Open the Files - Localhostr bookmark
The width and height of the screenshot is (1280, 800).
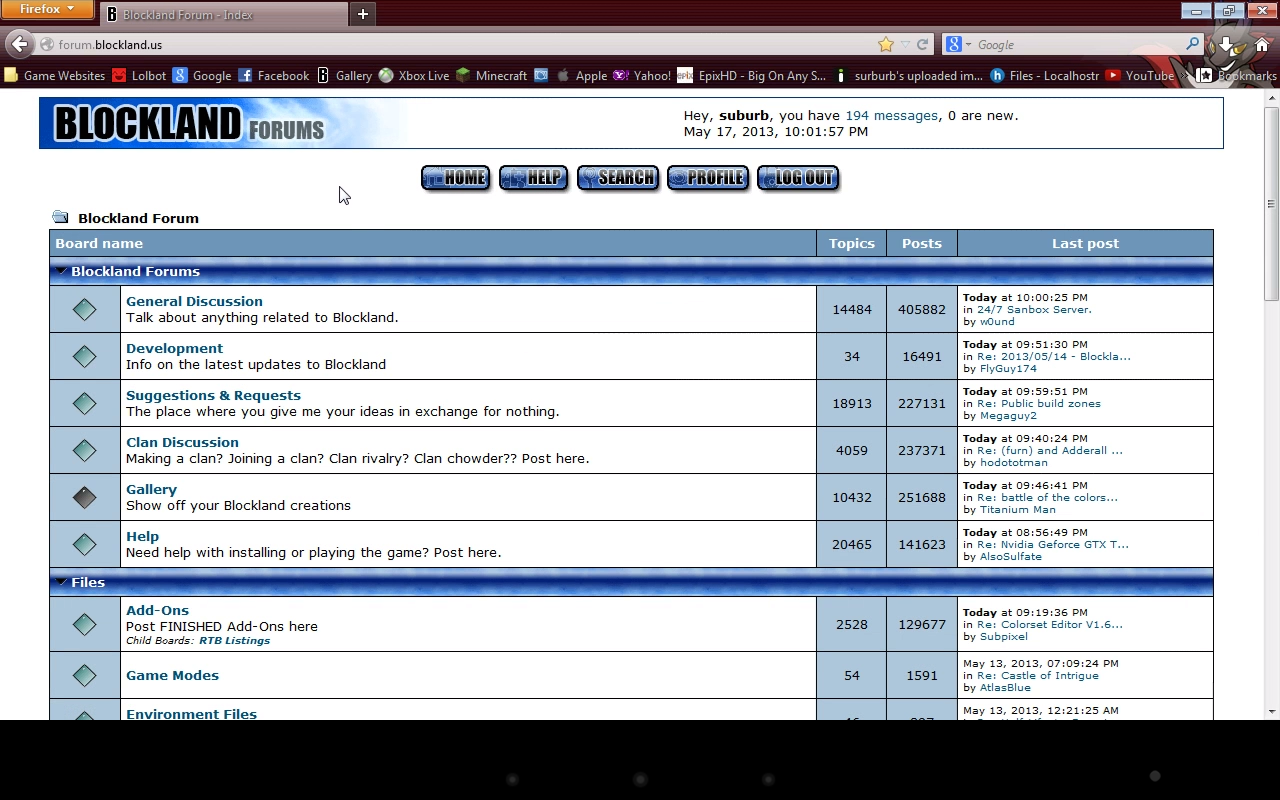click(1045, 75)
